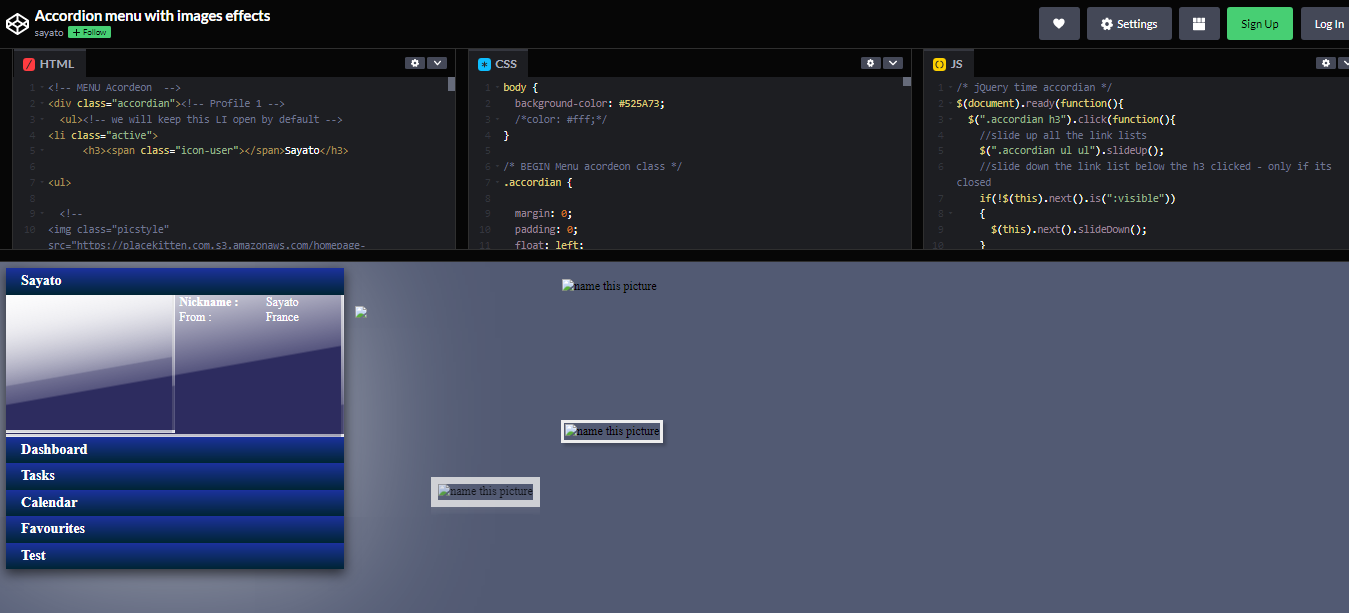Viewport: 1349px width, 613px height.
Task: Open the HTML editor settings gear
Action: pyautogui.click(x=415, y=62)
